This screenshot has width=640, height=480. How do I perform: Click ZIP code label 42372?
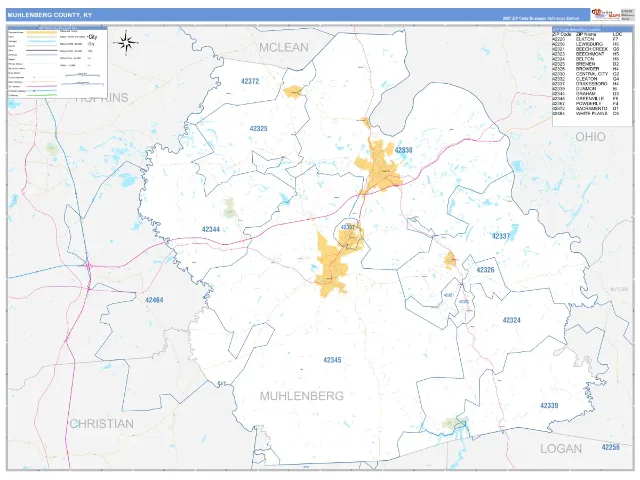(250, 81)
